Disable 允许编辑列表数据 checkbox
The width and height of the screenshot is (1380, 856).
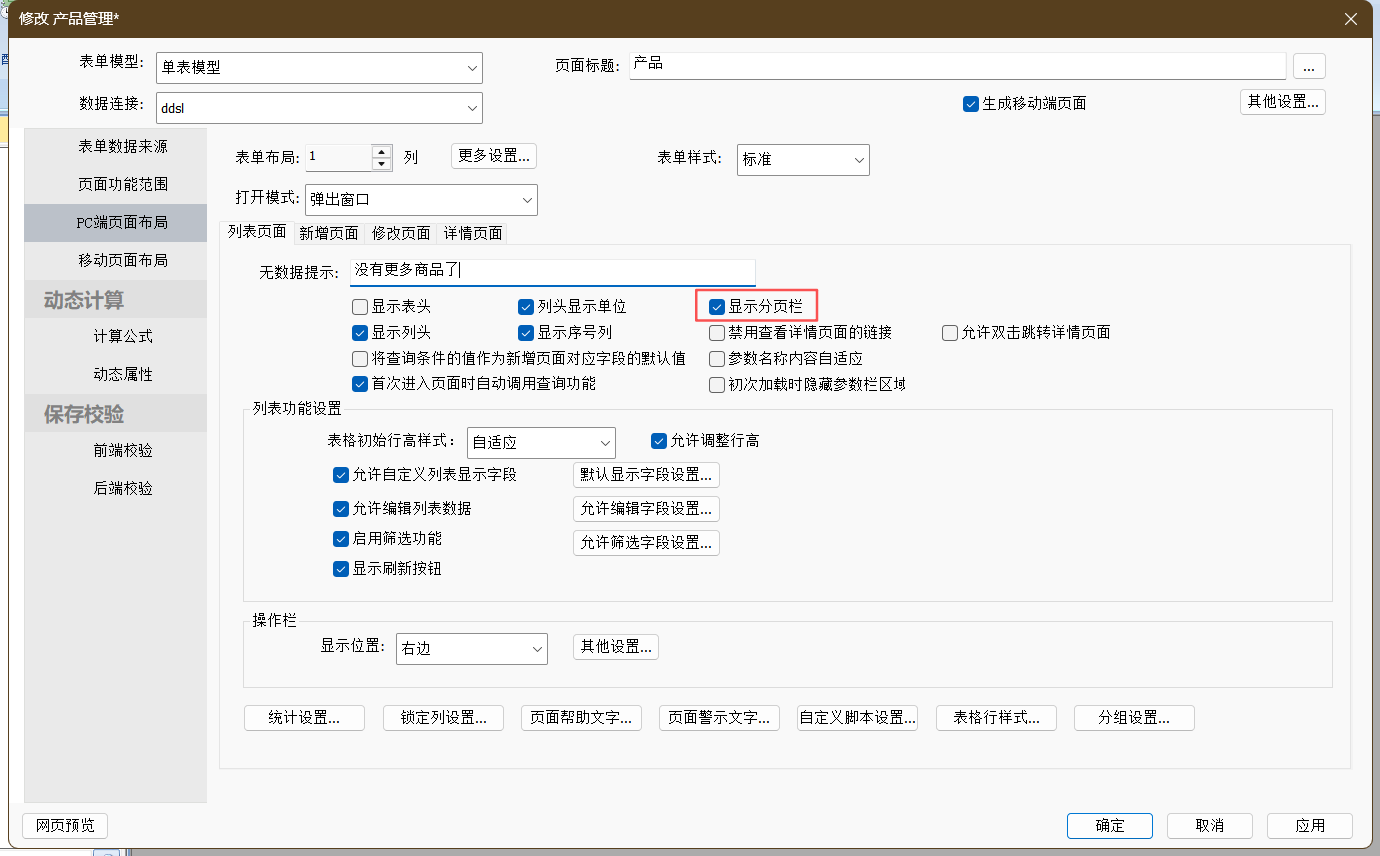pyautogui.click(x=341, y=508)
